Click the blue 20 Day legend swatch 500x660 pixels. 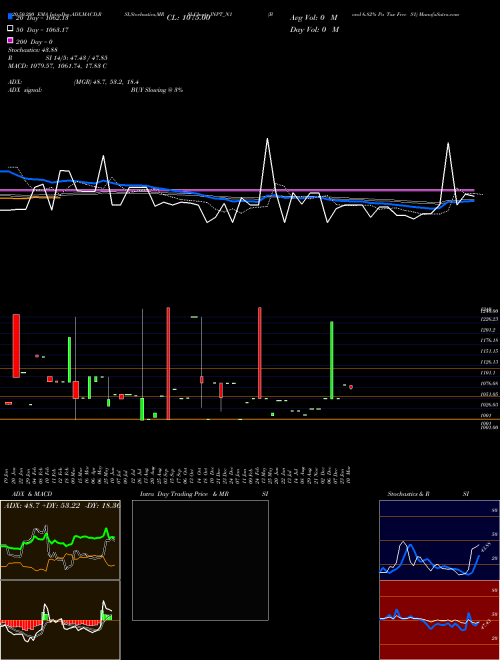click(10, 17)
